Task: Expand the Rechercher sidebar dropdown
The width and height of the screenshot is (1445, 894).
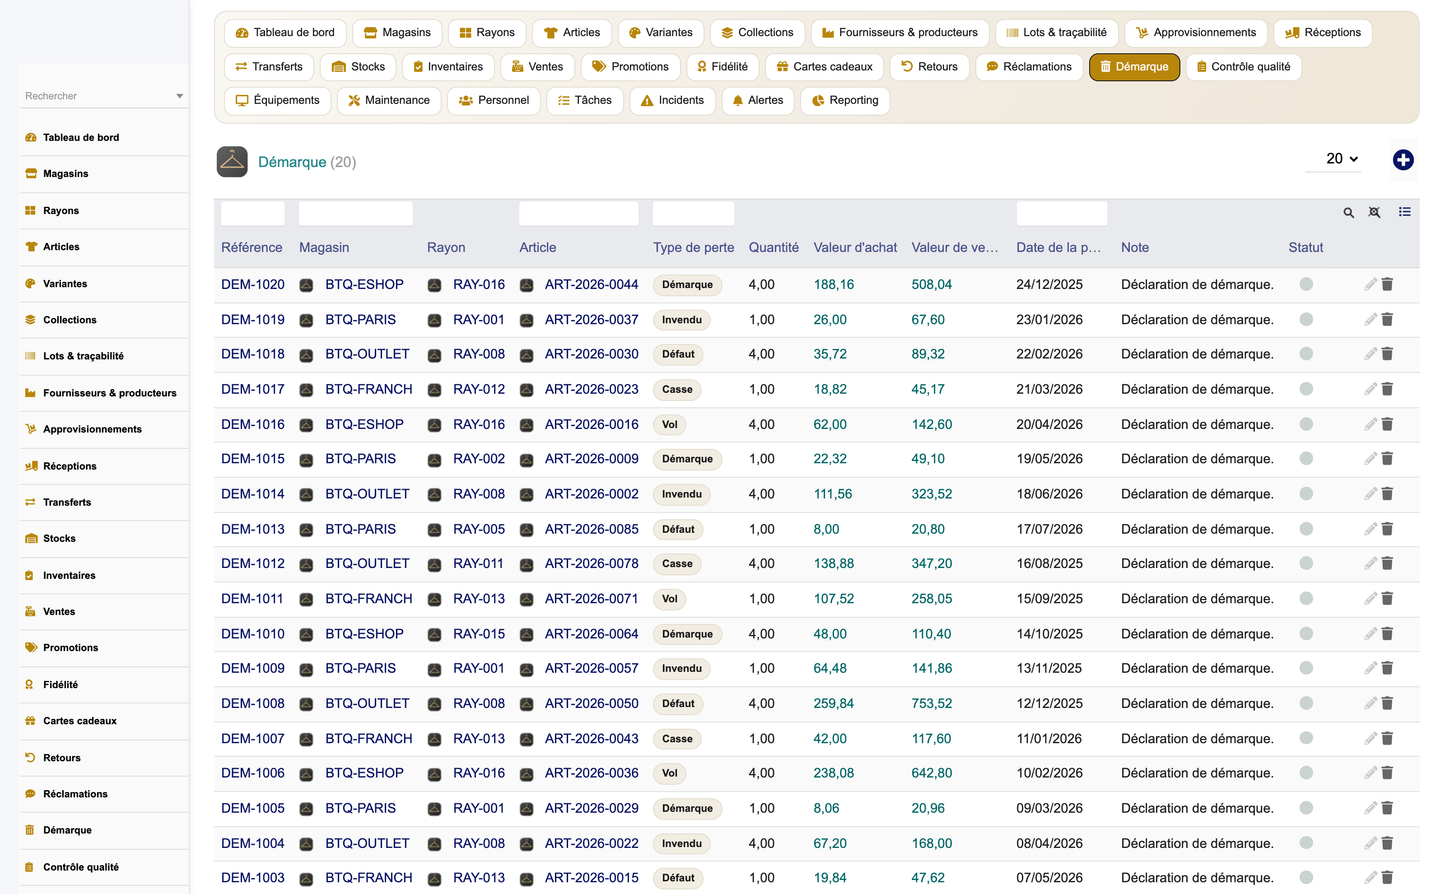Action: [x=179, y=96]
